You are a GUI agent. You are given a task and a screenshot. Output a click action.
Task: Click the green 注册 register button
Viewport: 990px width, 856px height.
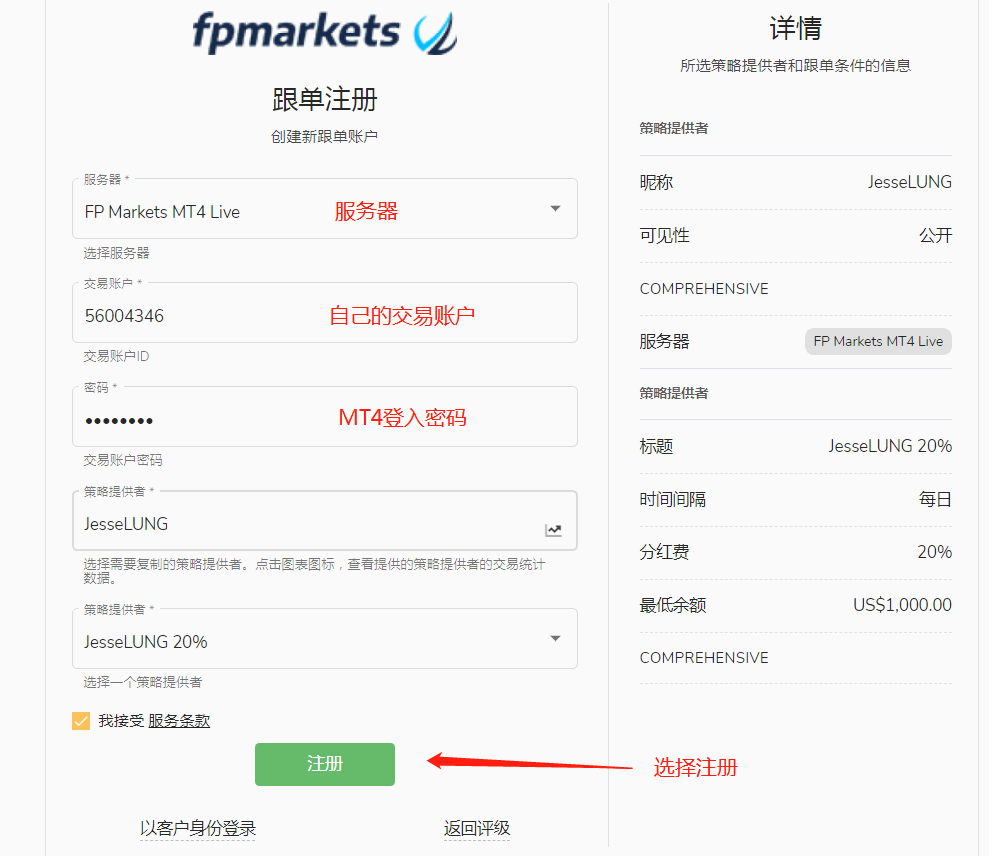click(325, 764)
